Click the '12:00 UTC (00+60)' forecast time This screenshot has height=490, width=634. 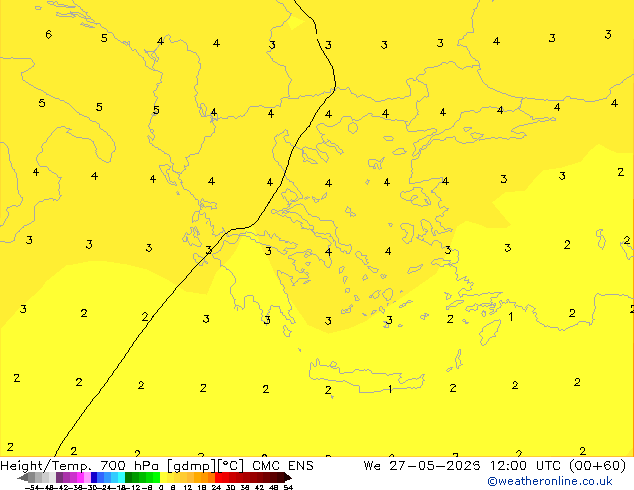(558, 466)
